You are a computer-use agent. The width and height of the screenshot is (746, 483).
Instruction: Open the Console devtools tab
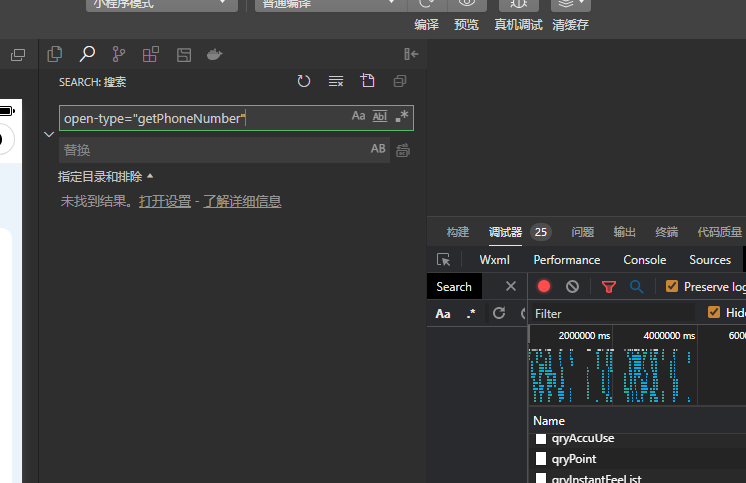point(645,260)
